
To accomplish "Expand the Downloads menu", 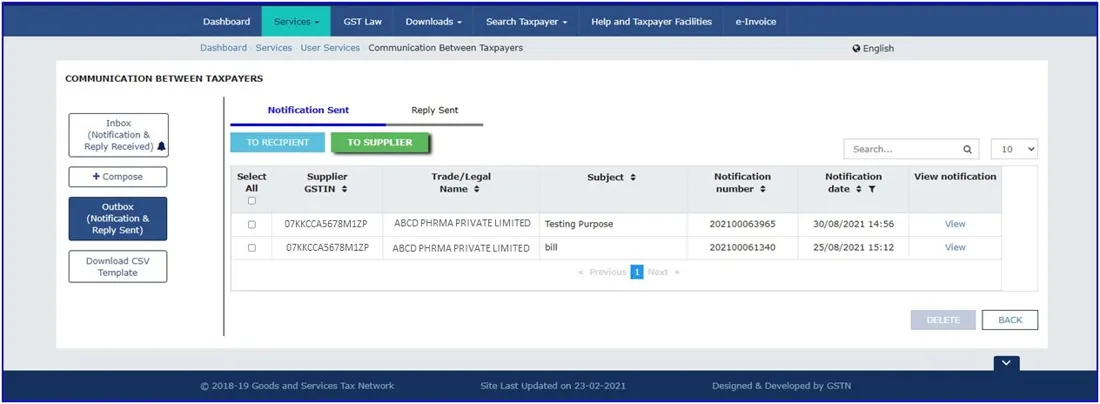I will click(x=434, y=22).
